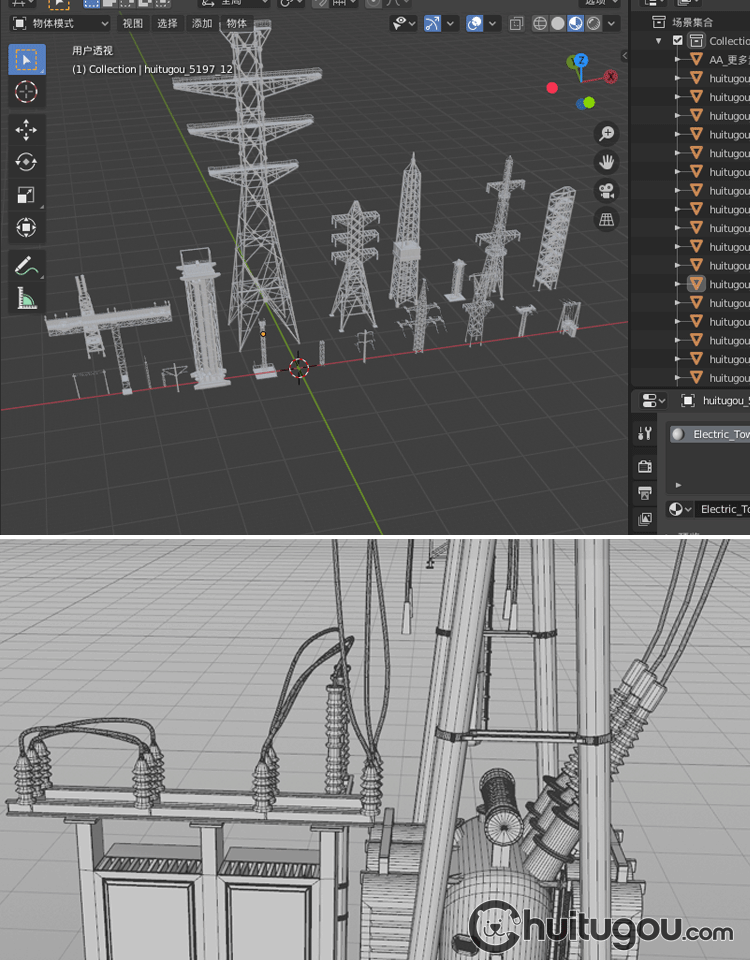Switch to orthographic grid view
Screen dimensions: 750x960
click(606, 219)
